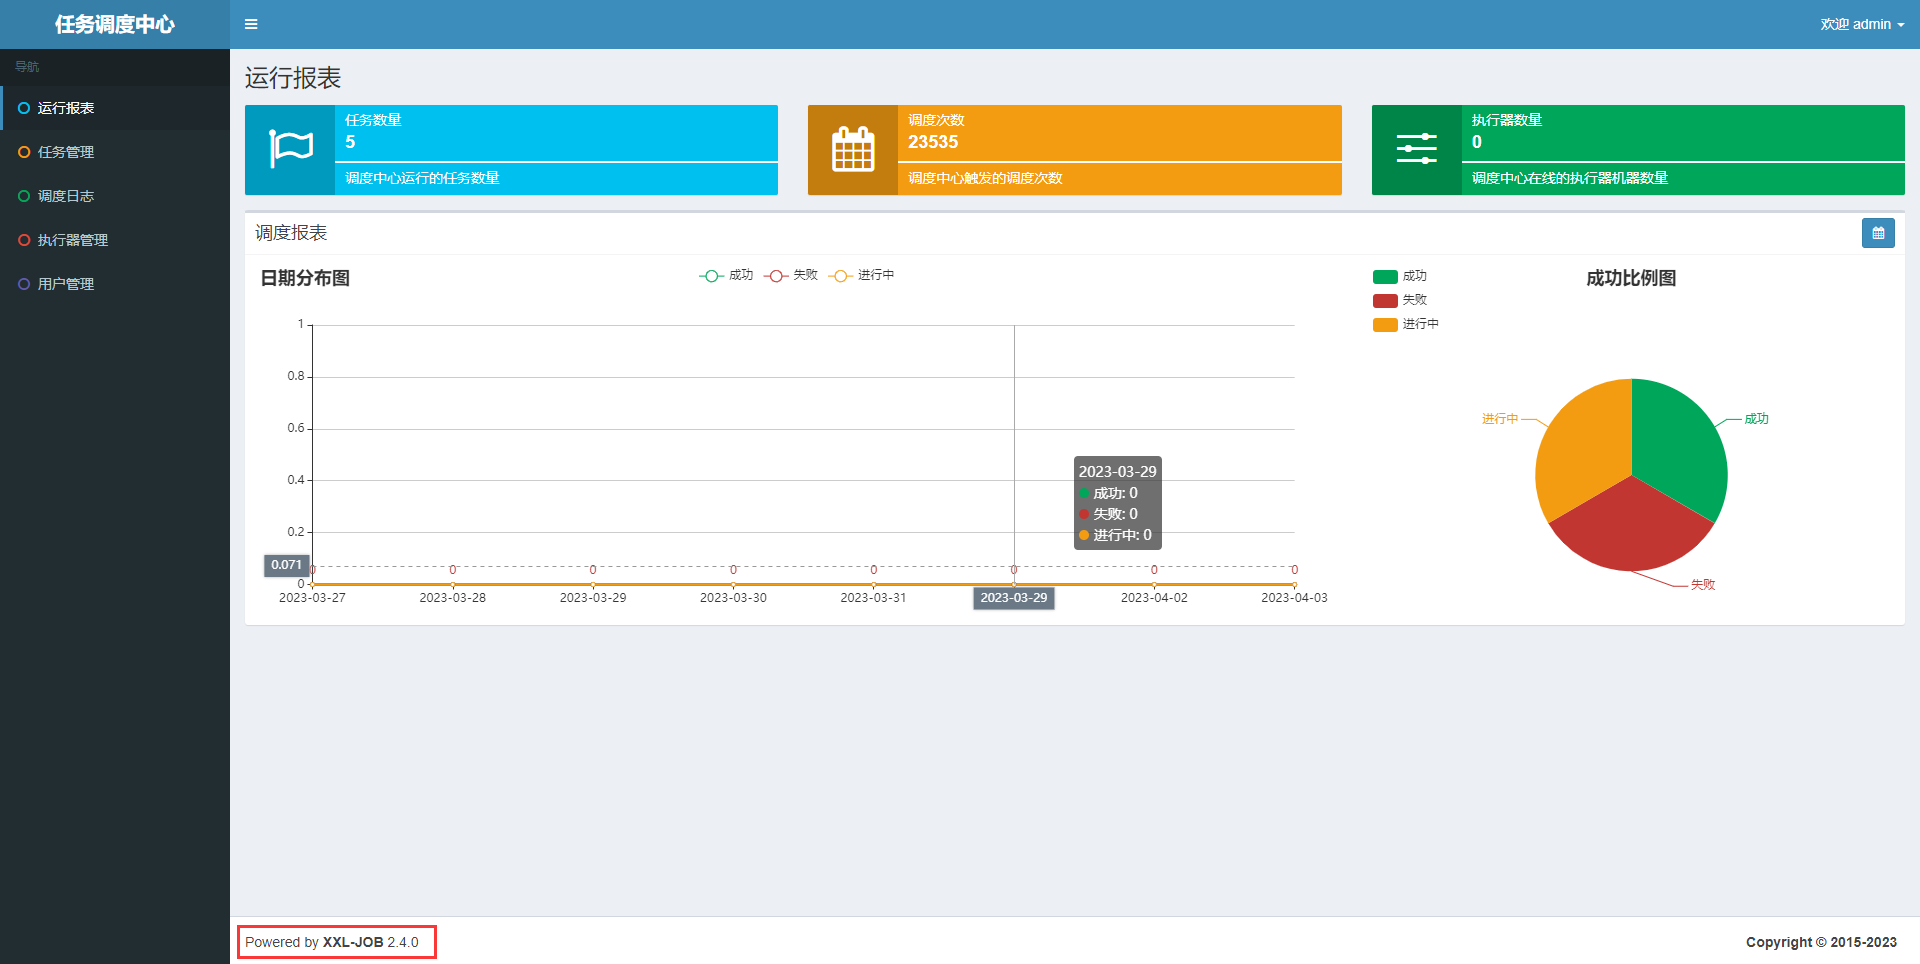Click the 调度中心触发的调度次数 description text

985,178
